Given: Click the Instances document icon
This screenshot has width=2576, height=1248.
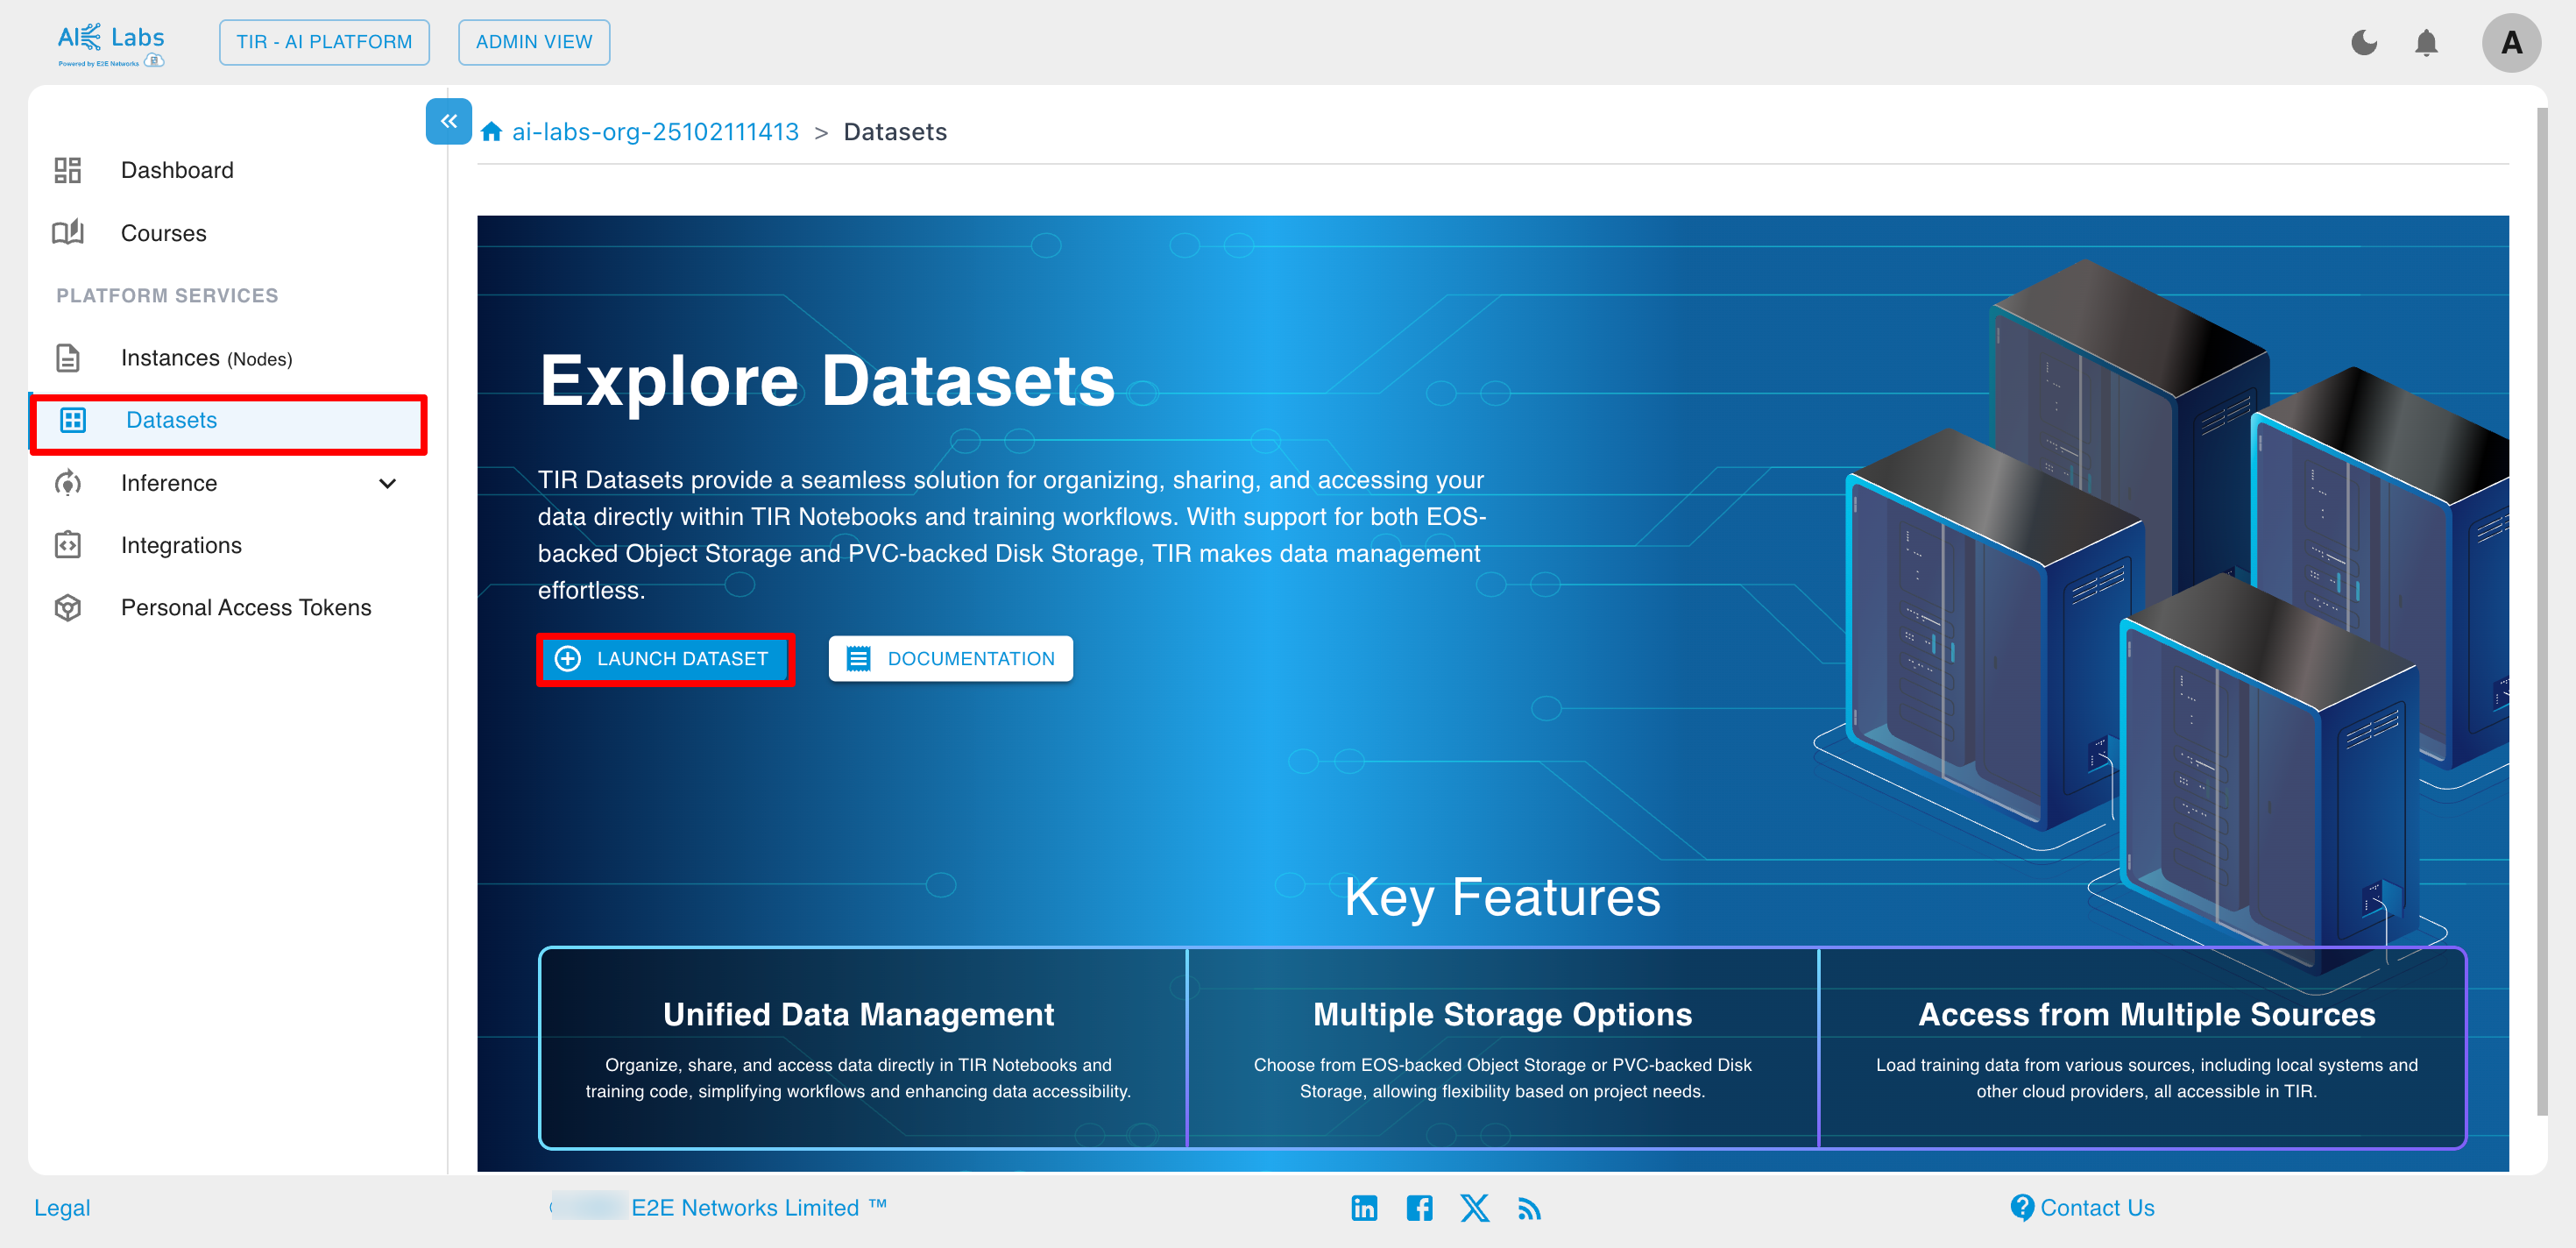Looking at the screenshot, I should point(68,358).
